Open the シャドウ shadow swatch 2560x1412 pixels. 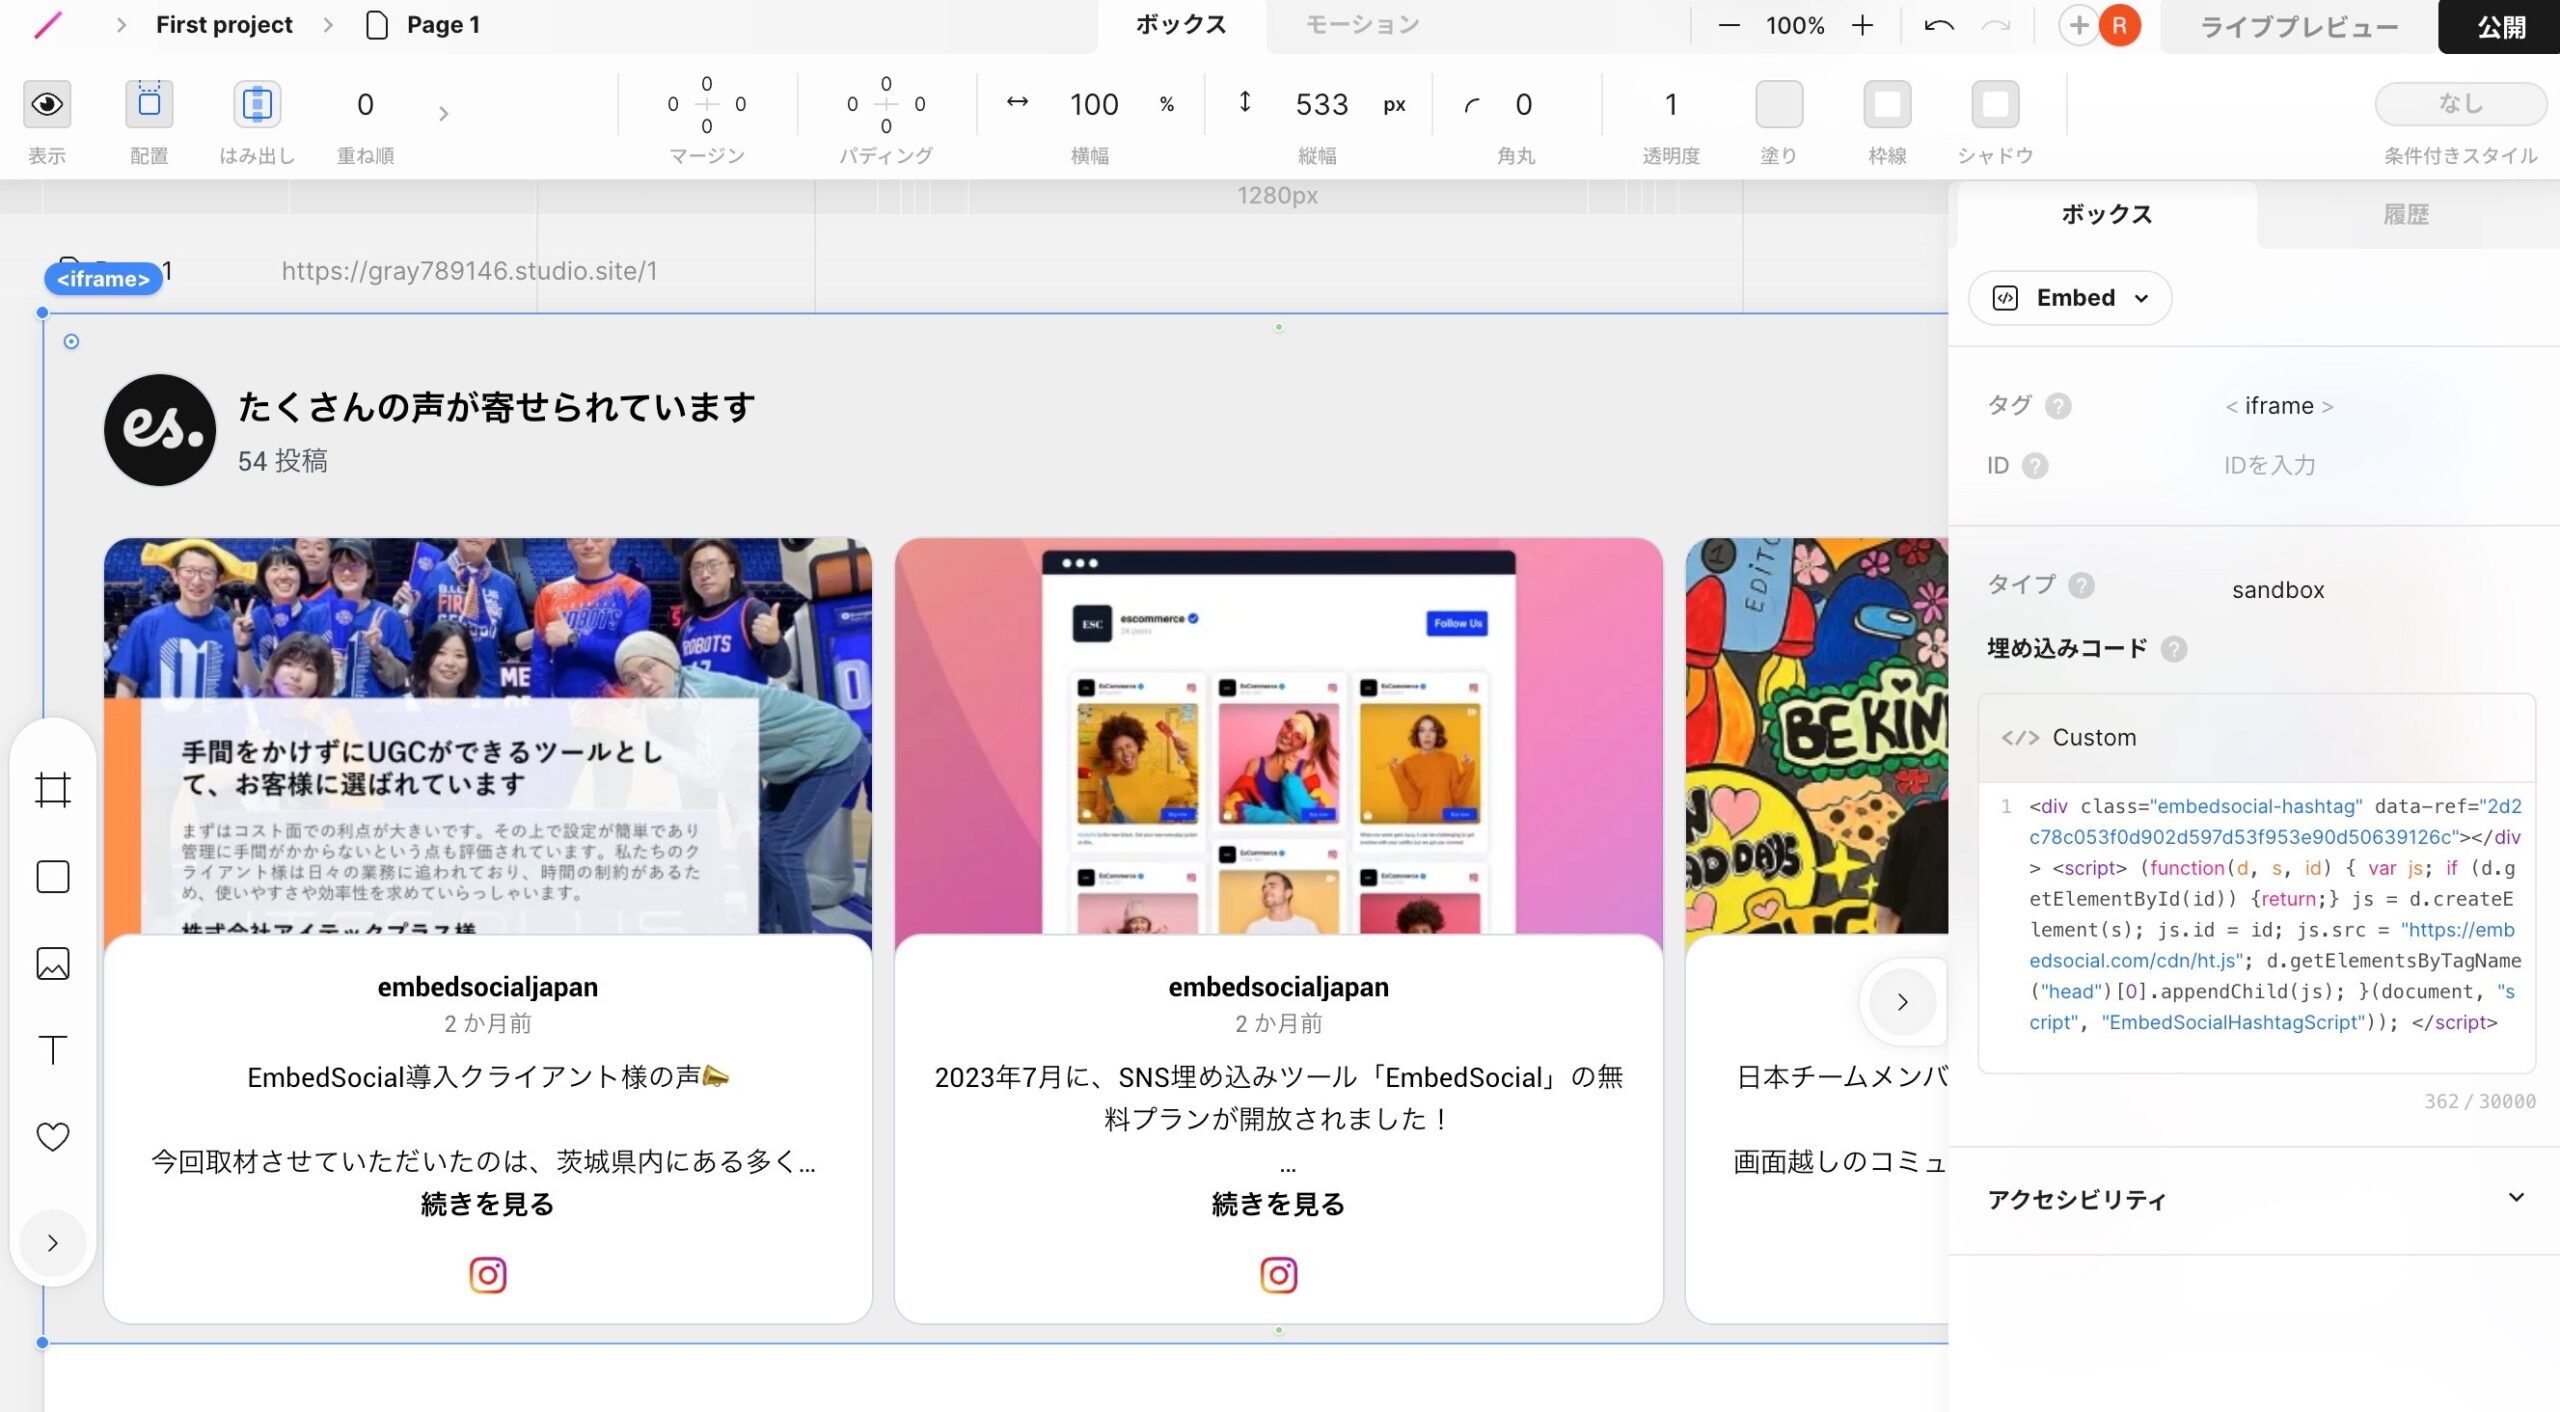point(1995,104)
